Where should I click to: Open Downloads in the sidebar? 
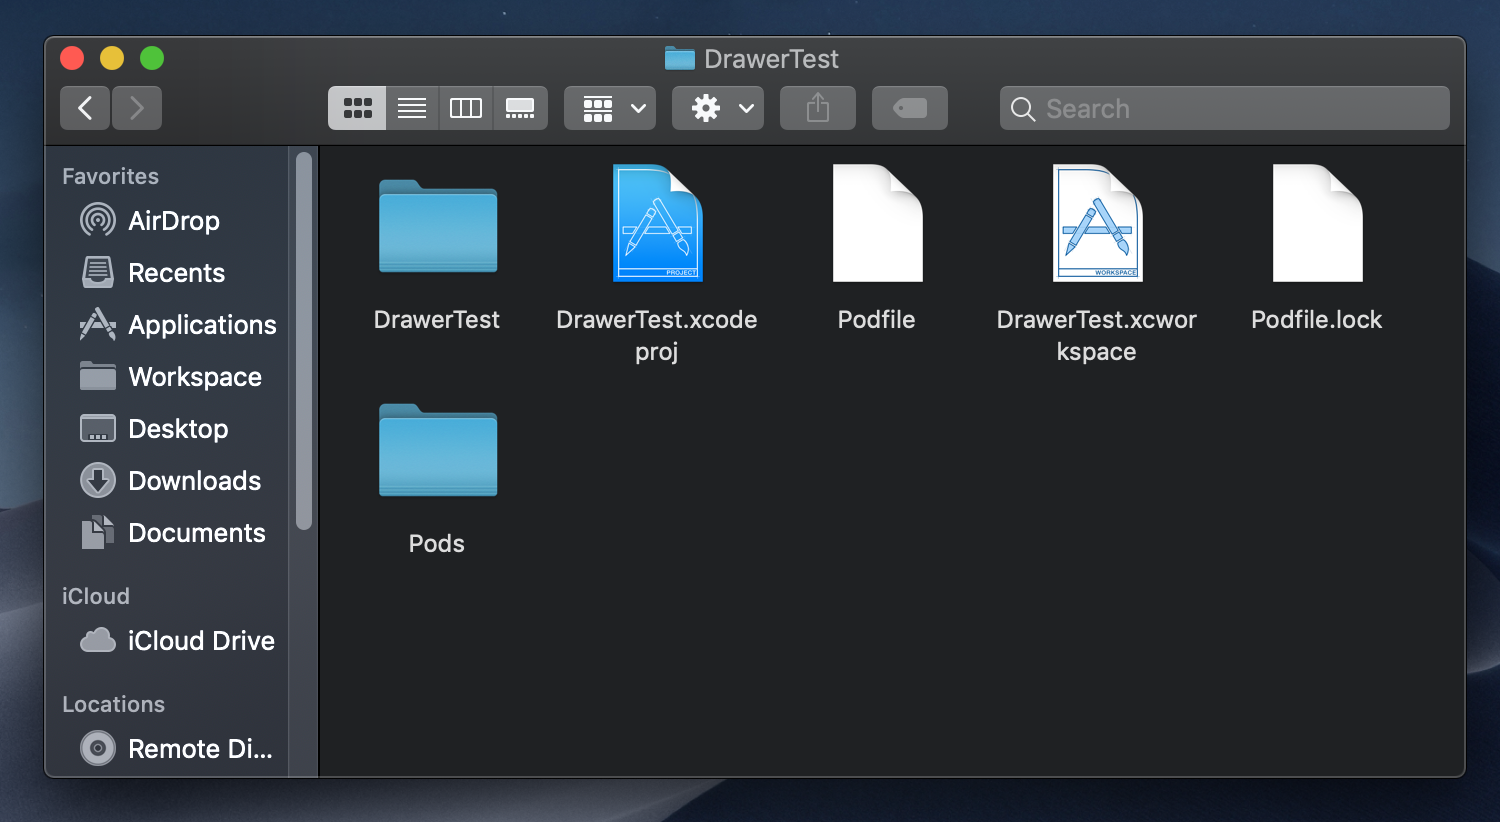click(170, 481)
